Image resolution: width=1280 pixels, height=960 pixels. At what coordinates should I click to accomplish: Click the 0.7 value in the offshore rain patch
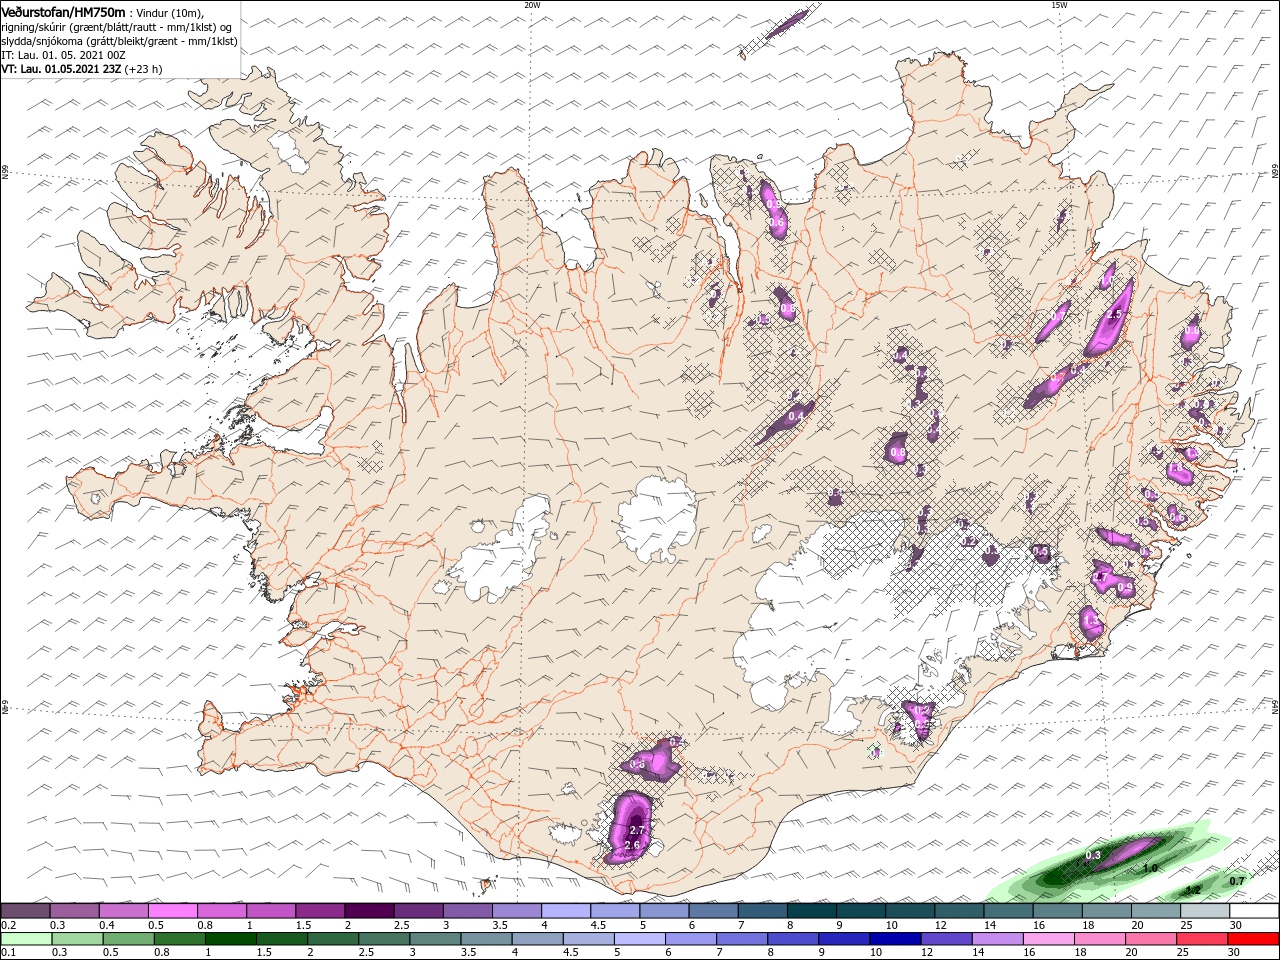click(x=1237, y=880)
